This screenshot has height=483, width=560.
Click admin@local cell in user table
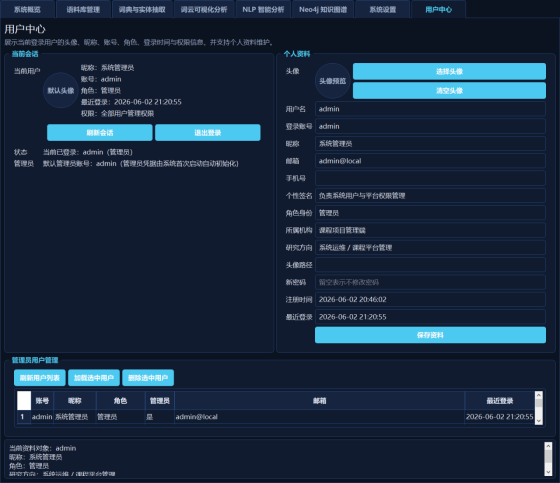(320, 417)
